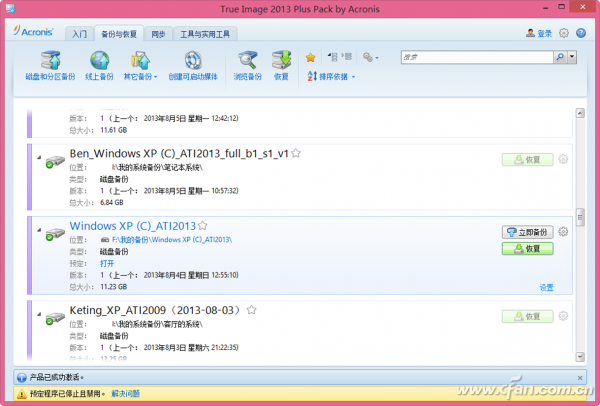Click the scroll down arrow of backup list
The width and height of the screenshot is (600, 406).
pos(580,357)
